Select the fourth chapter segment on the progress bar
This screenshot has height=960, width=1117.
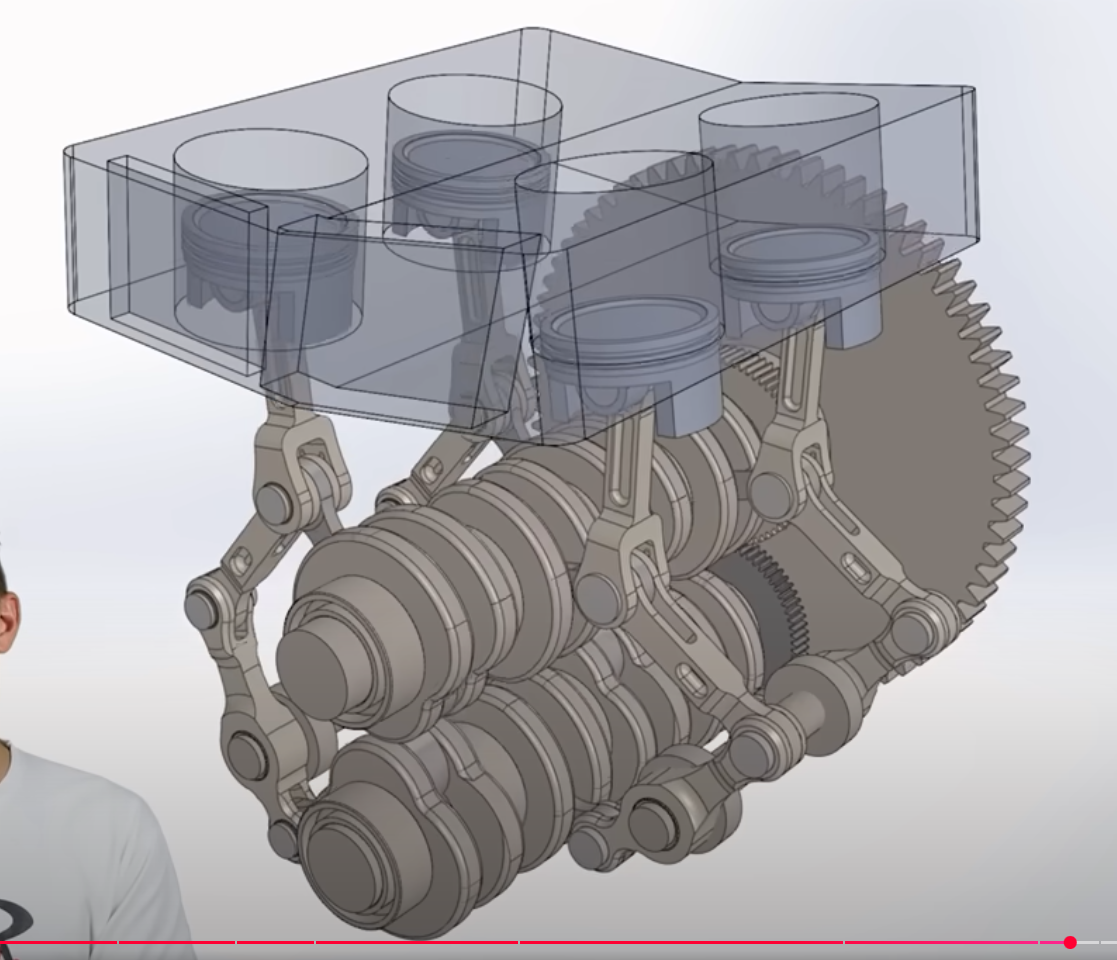(417, 942)
